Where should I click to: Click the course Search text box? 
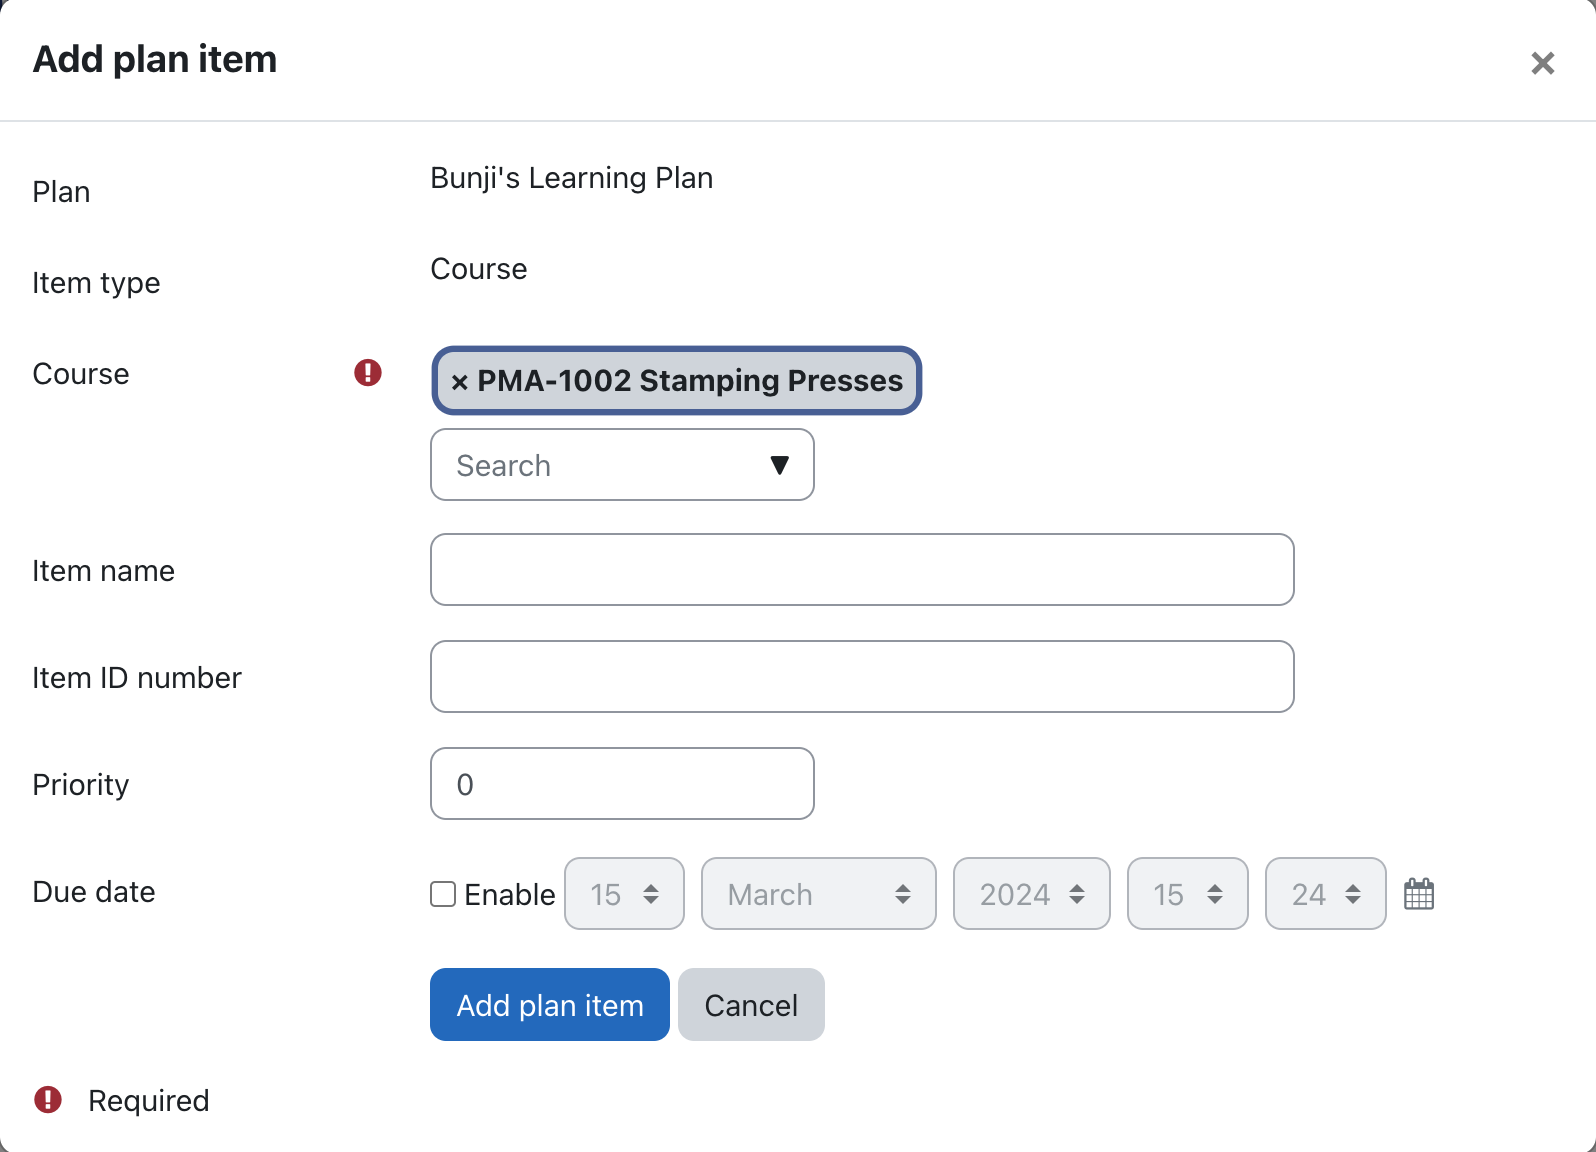pyautogui.click(x=600, y=465)
